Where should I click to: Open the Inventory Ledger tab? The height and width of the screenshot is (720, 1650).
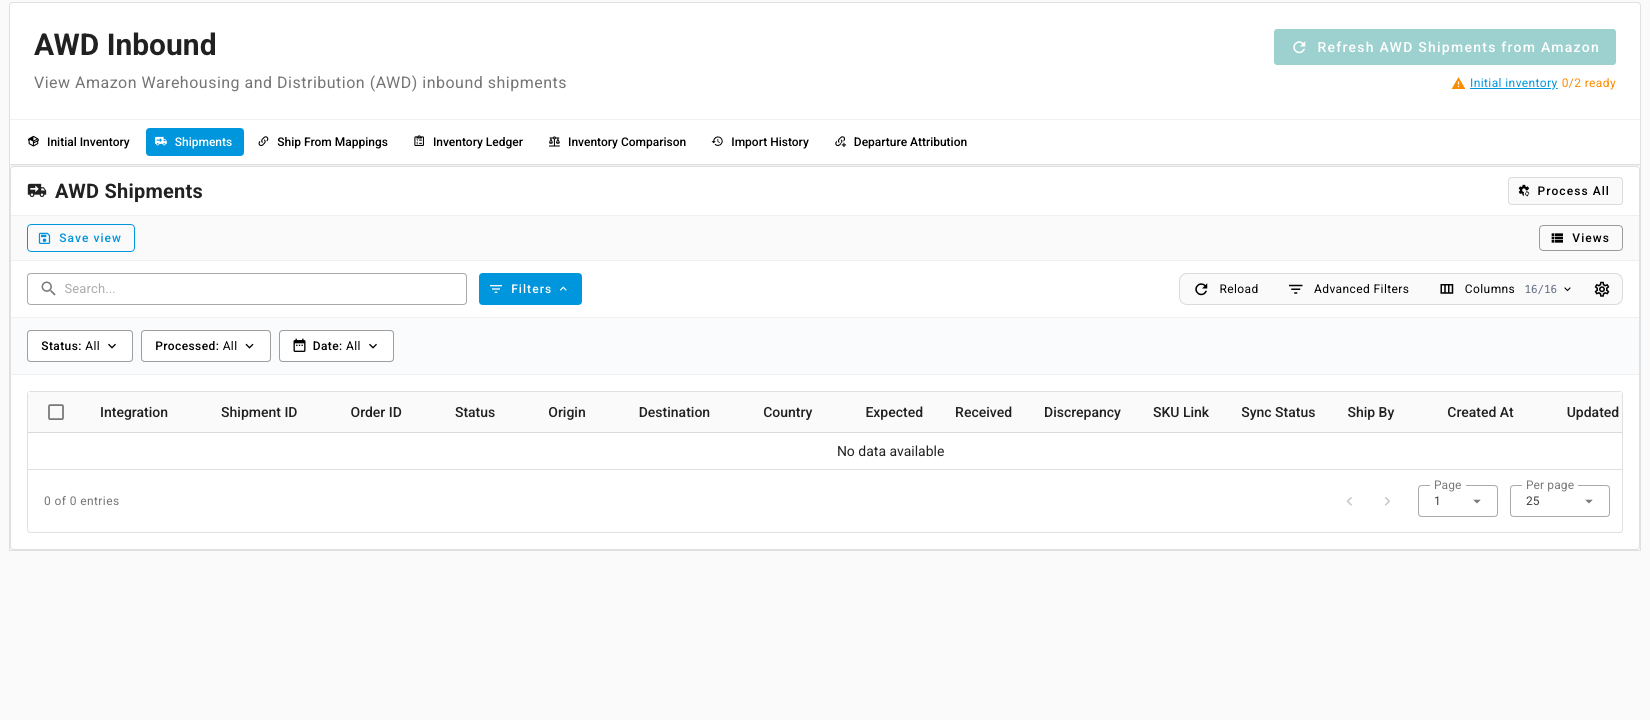(469, 142)
